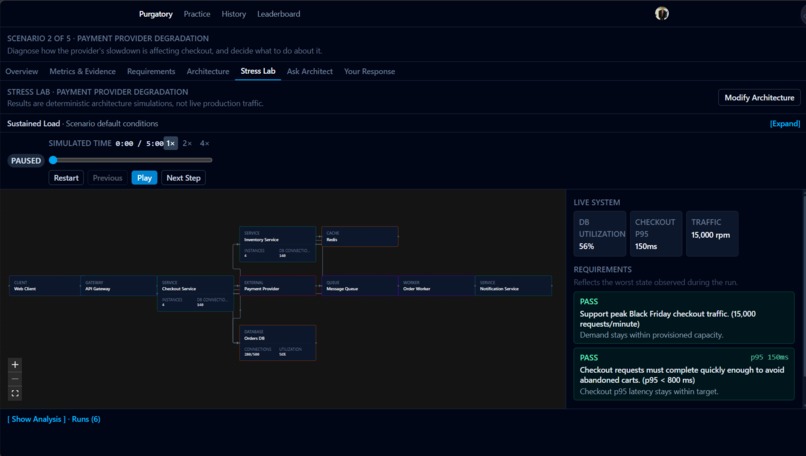This screenshot has height=456, width=806.
Task: Open the user avatar profile icon
Action: [662, 14]
